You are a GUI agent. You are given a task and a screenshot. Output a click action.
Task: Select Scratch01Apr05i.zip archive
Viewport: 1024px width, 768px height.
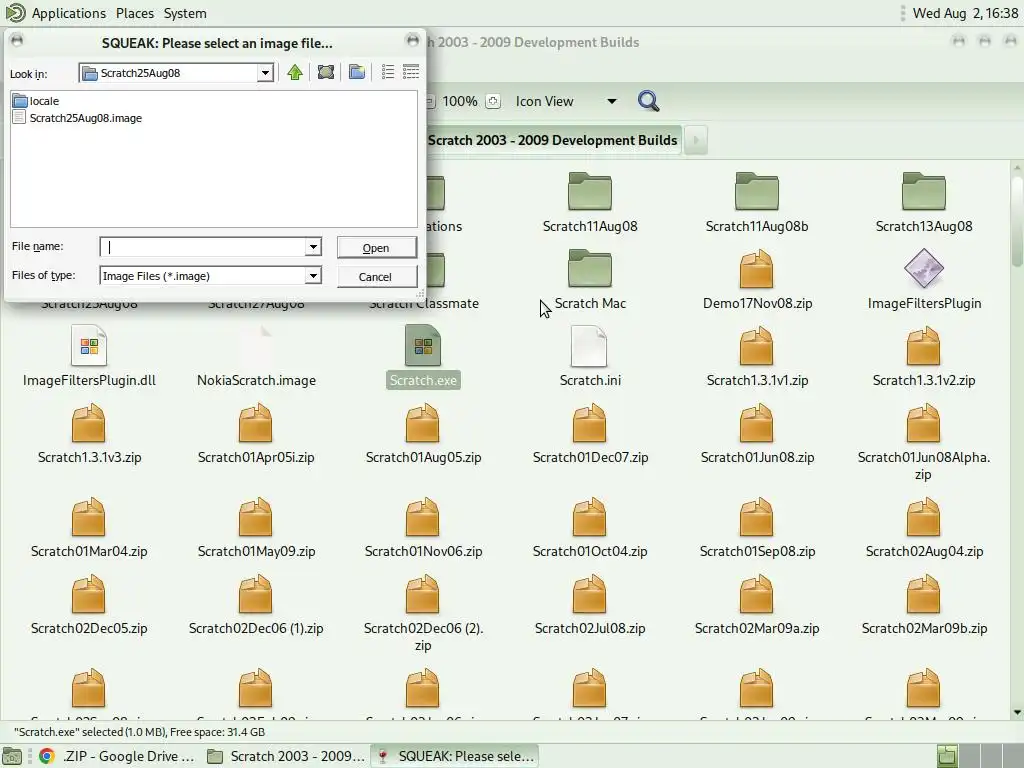tap(256, 434)
